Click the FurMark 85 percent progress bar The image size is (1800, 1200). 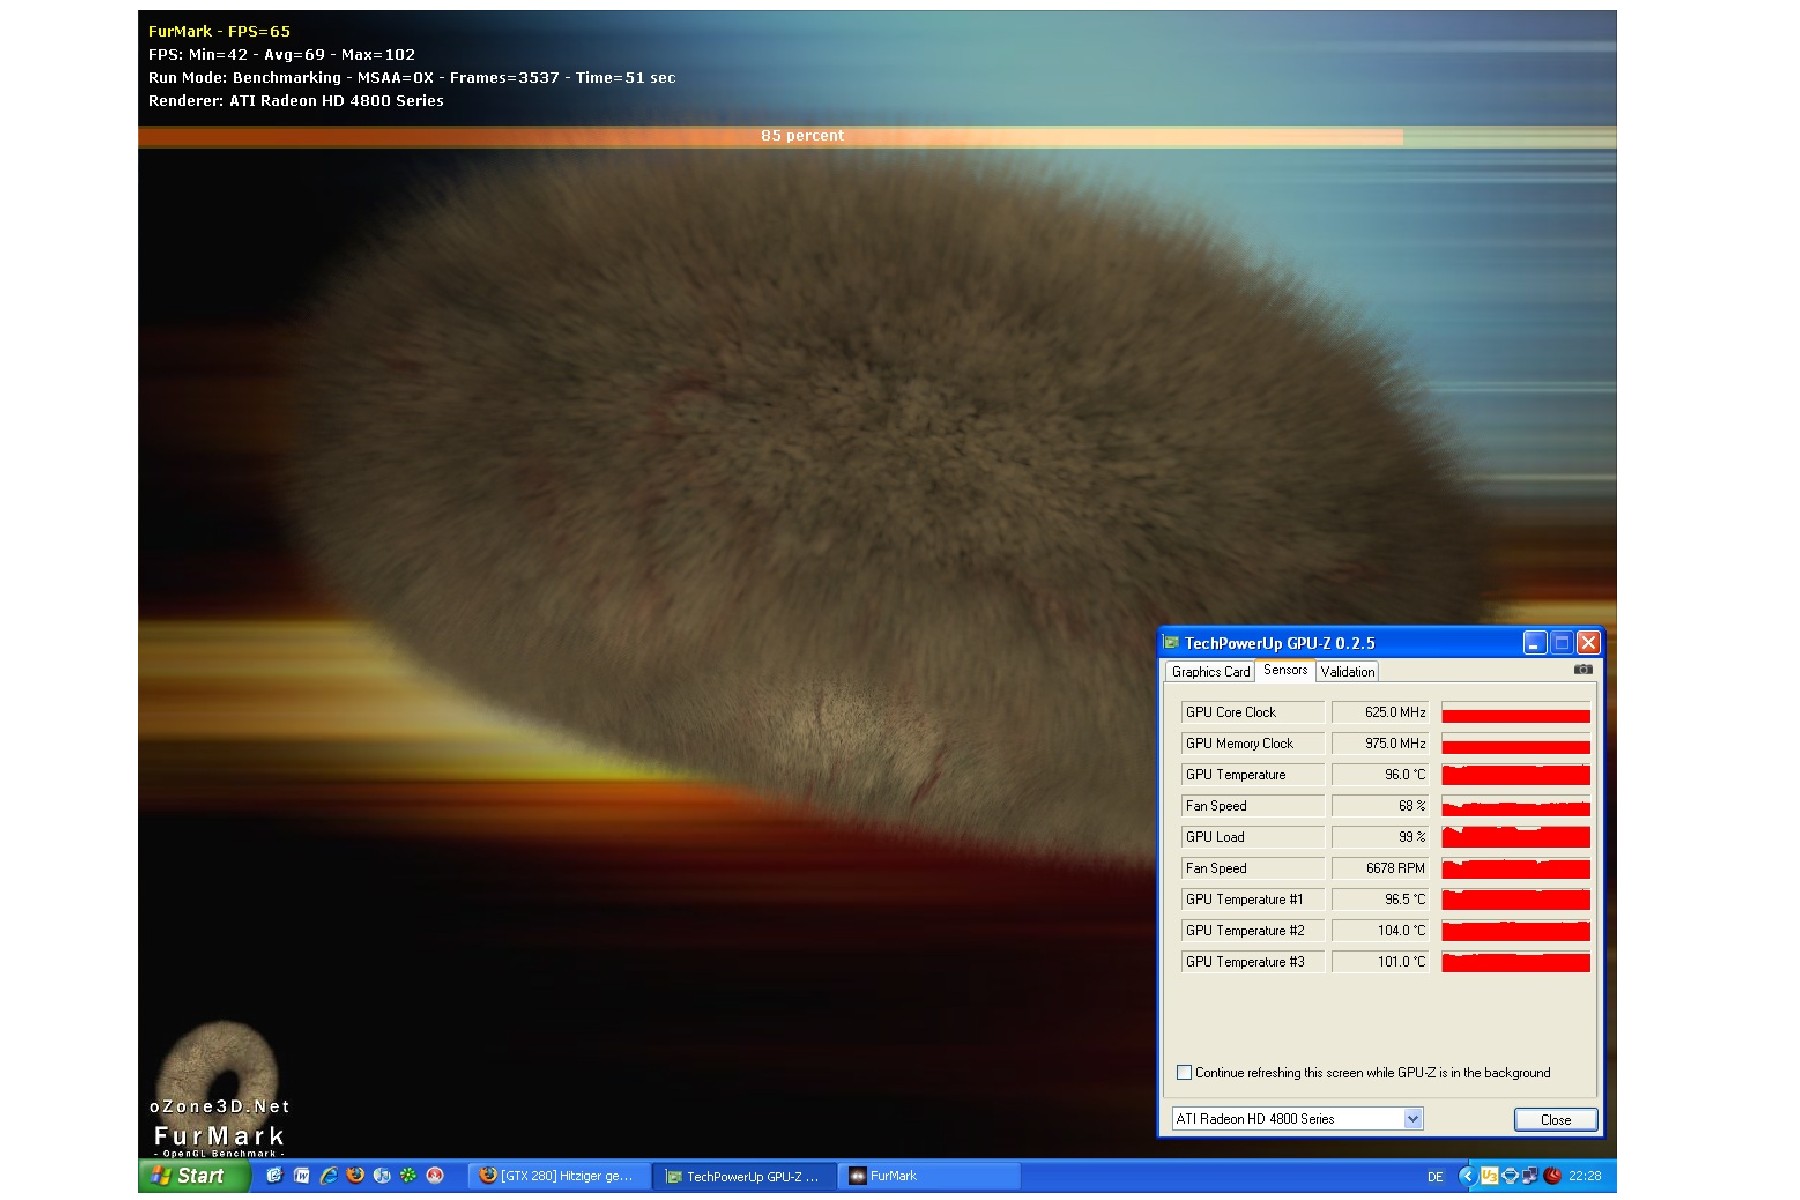point(877,136)
